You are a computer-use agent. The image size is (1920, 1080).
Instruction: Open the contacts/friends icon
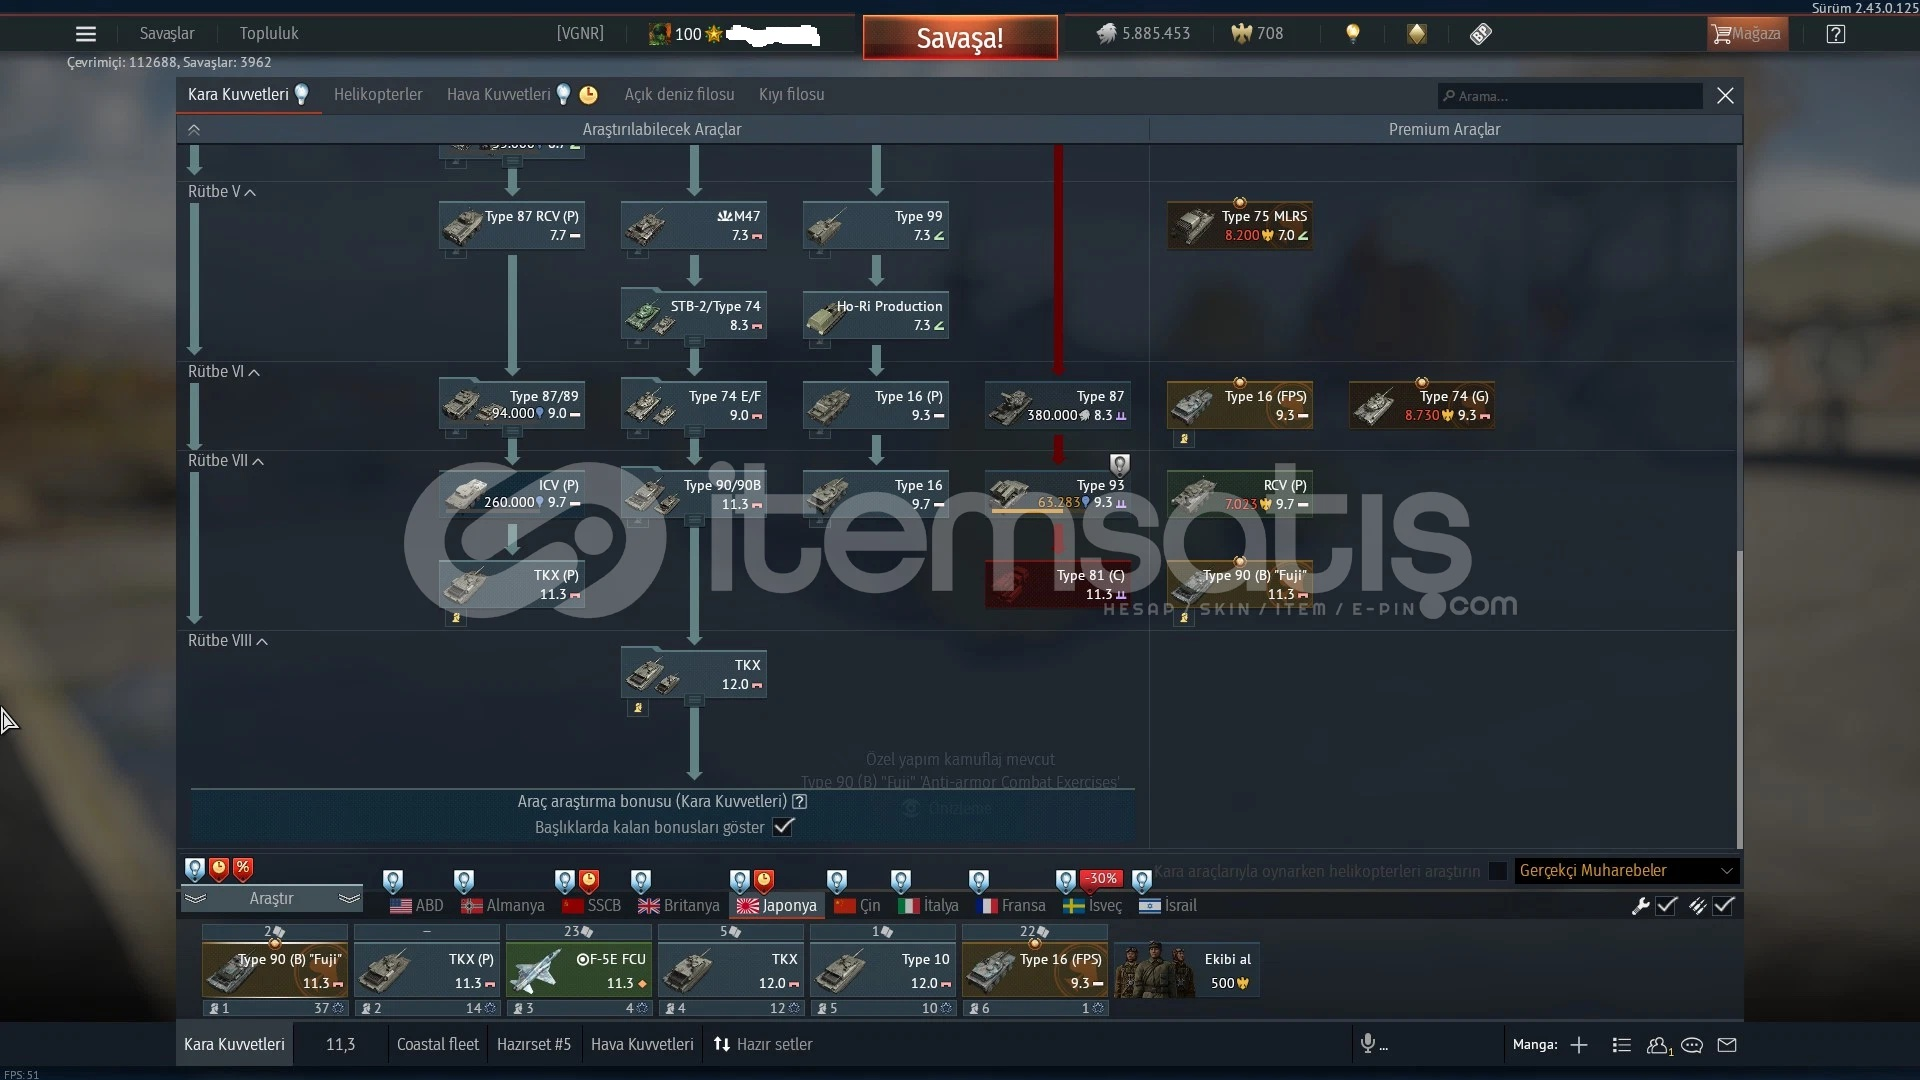coord(1658,1045)
